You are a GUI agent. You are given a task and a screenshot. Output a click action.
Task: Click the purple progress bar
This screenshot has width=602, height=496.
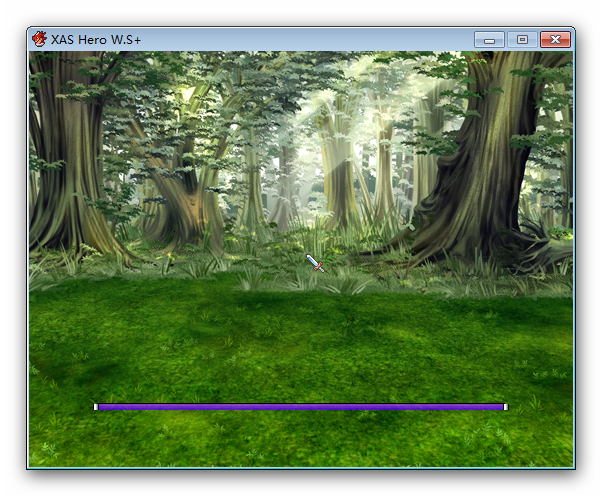[301, 407]
